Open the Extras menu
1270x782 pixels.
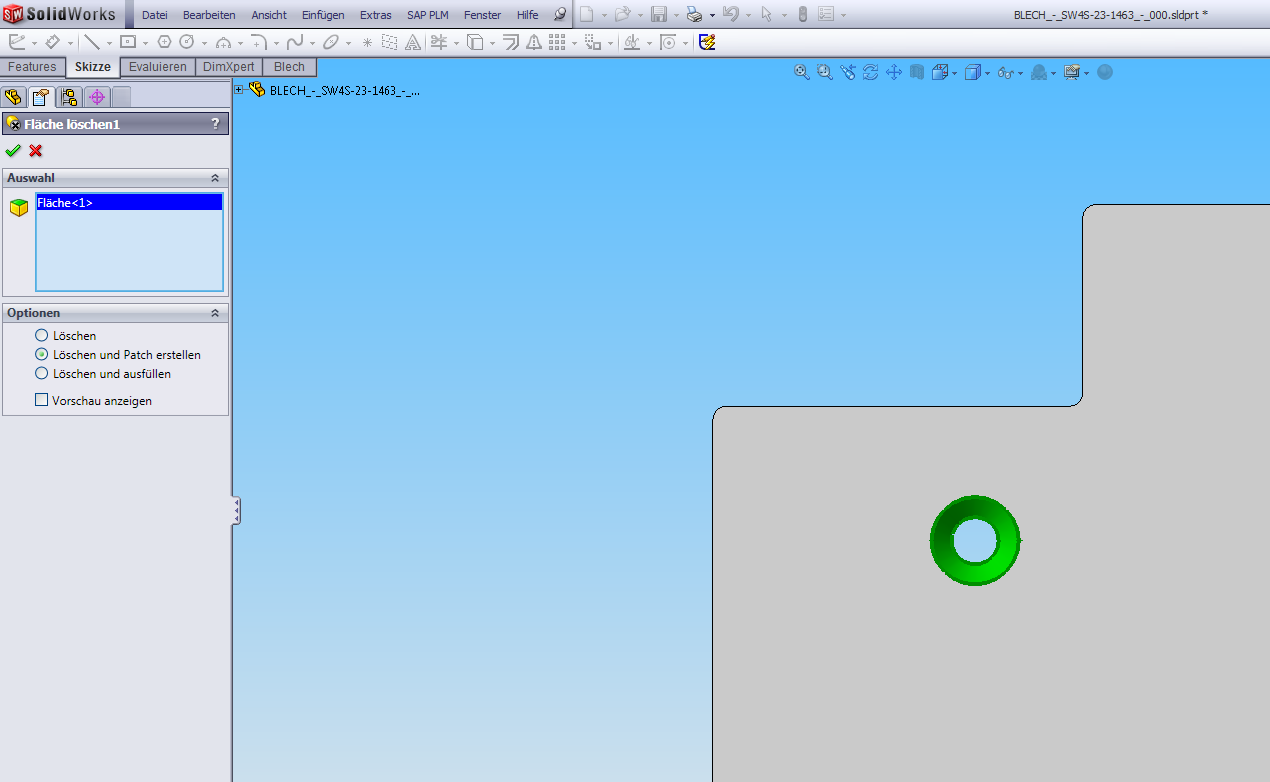coord(376,15)
